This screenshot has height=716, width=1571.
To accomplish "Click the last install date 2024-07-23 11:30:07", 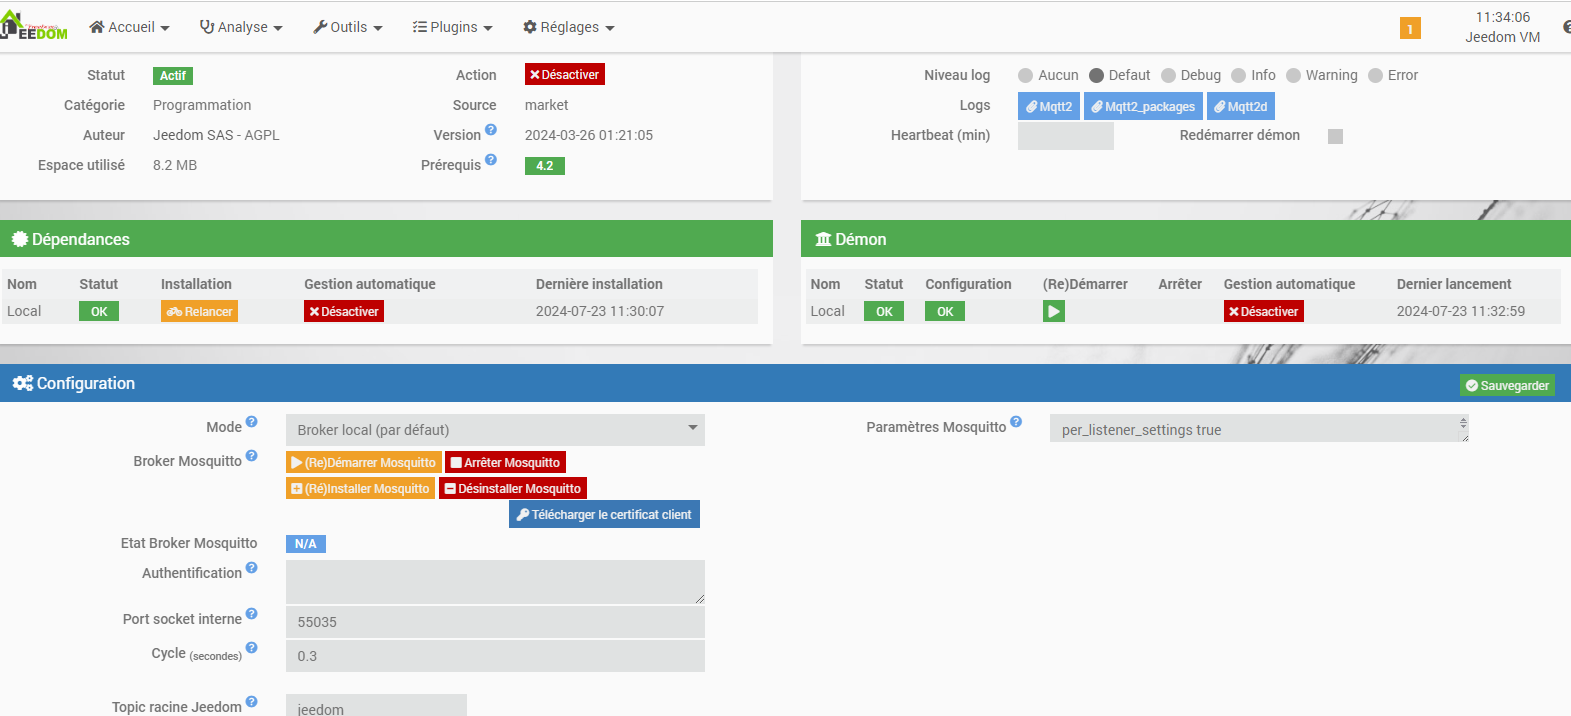I will click(x=600, y=311).
